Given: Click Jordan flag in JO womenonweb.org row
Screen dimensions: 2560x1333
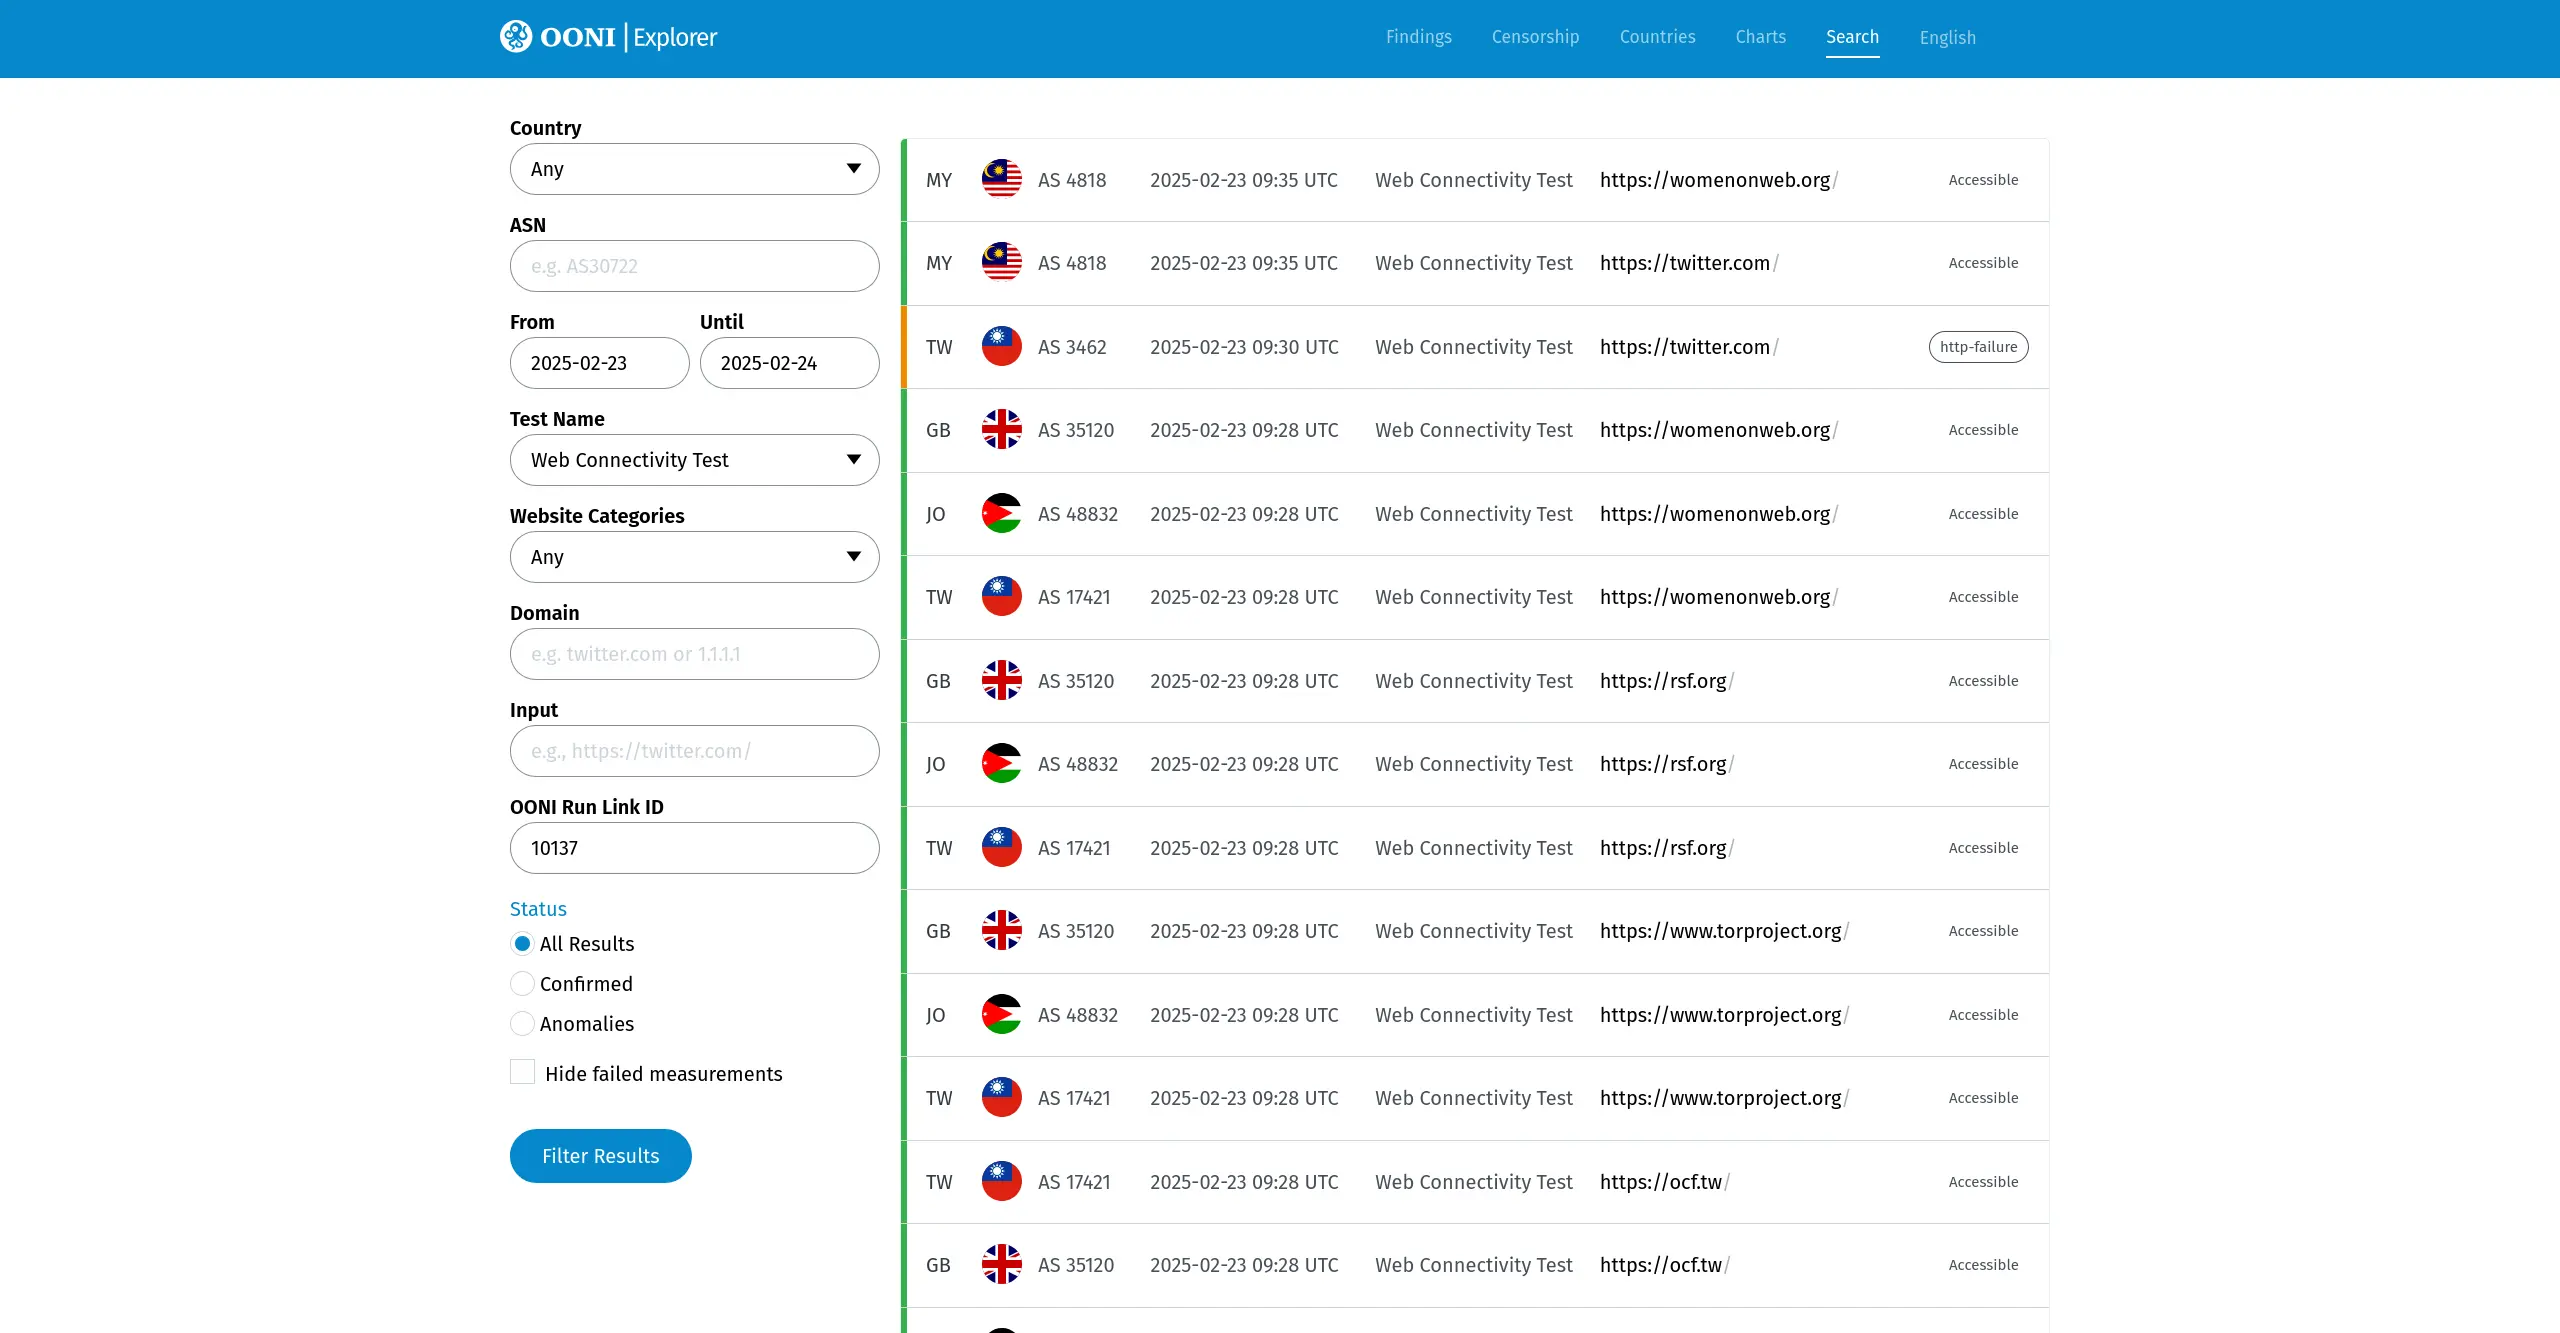Looking at the screenshot, I should coord(1001,514).
